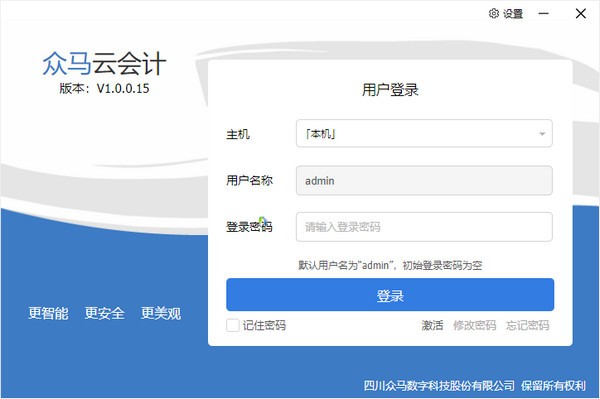Screen dimensions: 600x399
Task: Click the 忘记密码 link
Action: tap(527, 325)
